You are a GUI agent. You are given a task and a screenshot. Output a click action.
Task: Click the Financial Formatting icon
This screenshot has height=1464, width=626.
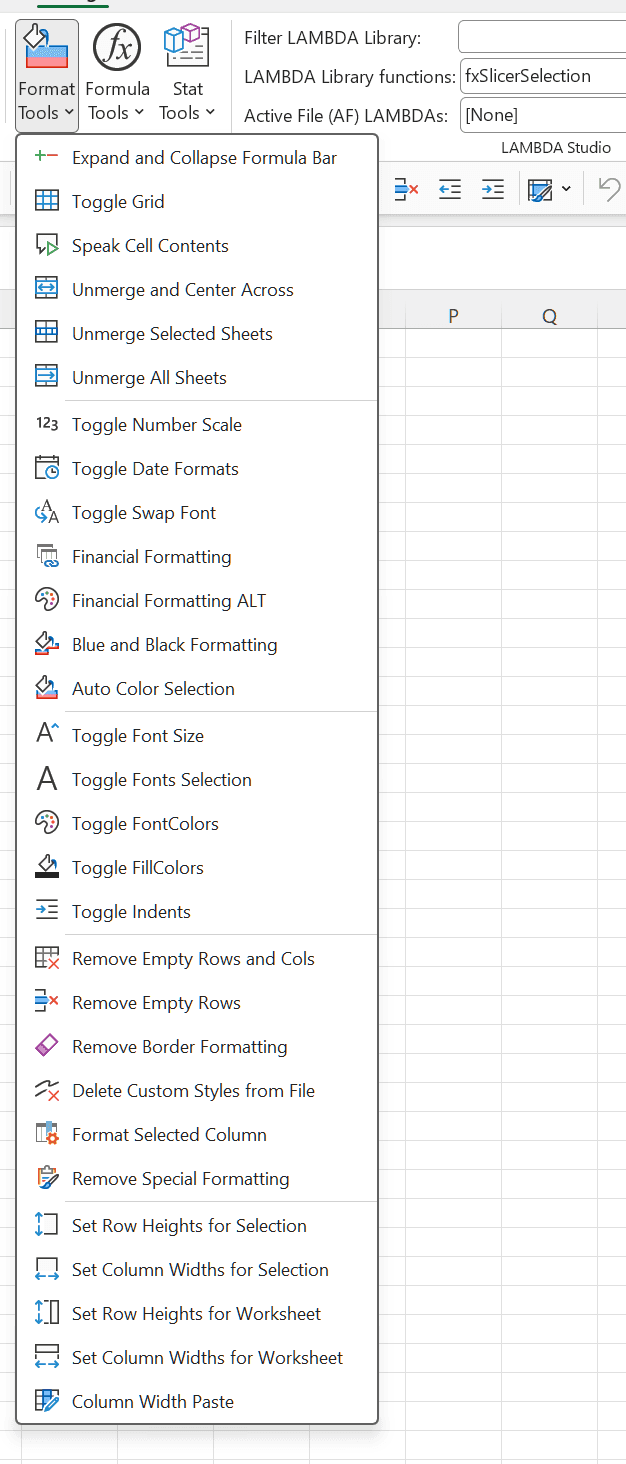pos(47,556)
